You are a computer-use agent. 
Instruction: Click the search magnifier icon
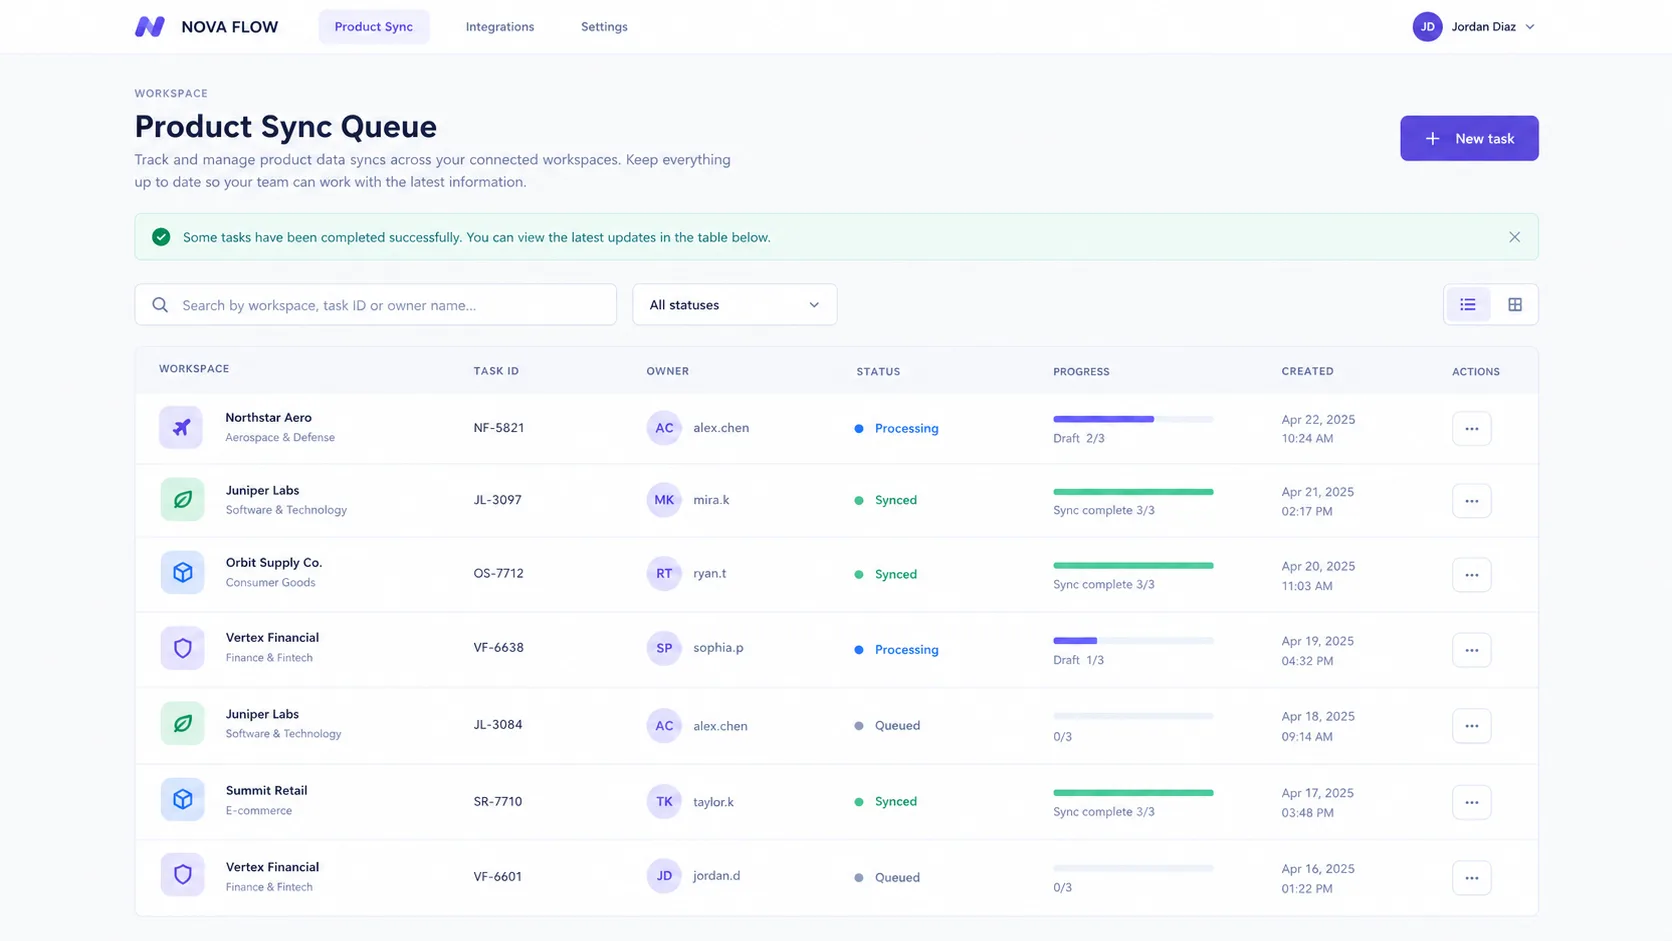[160, 305]
